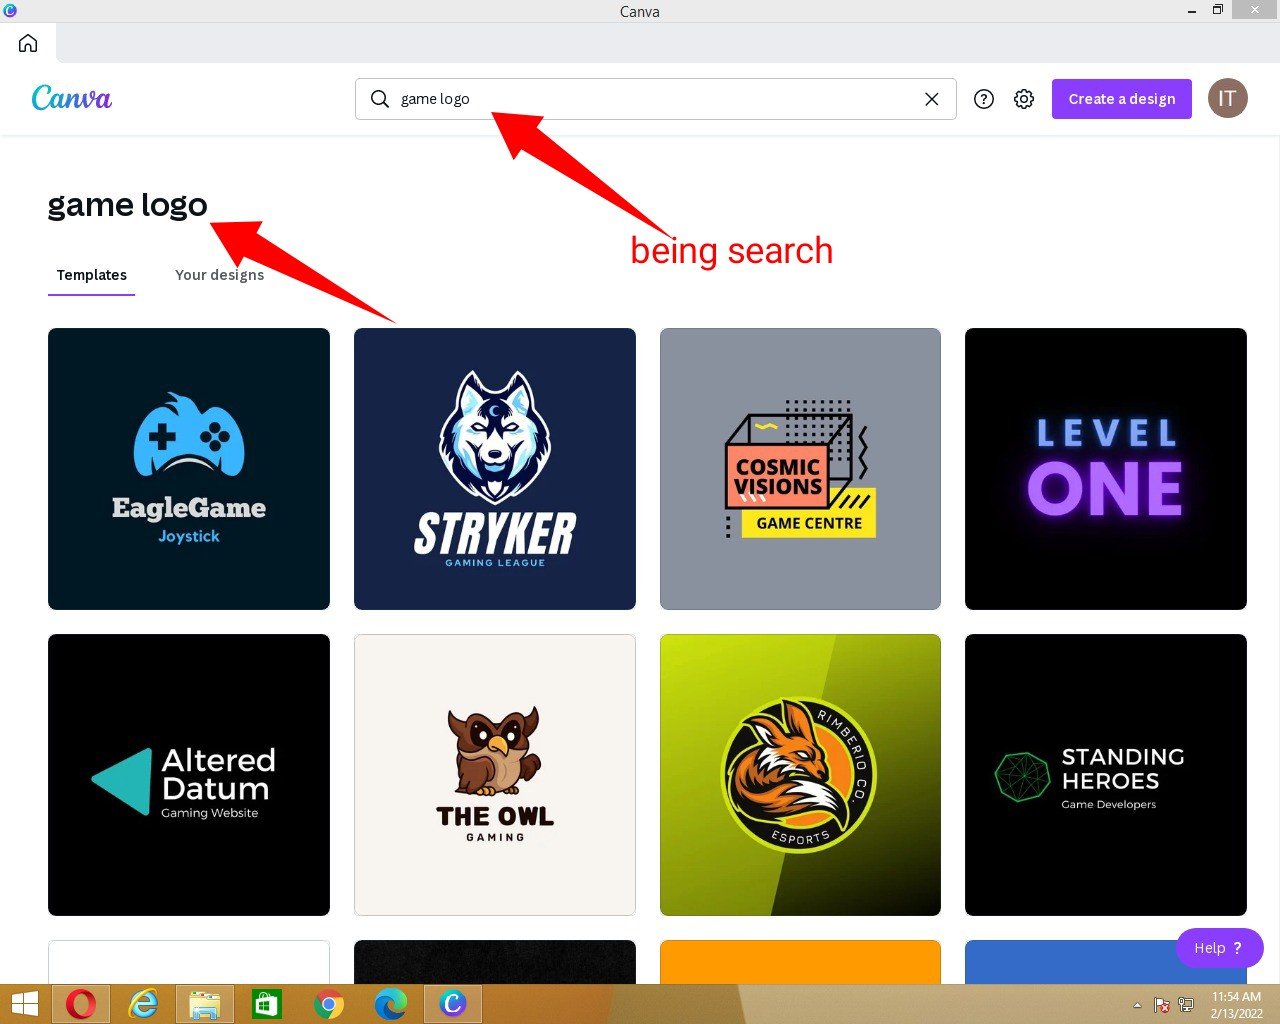
Task: Open the taskbar clock showing 11:54 AM
Action: (x=1237, y=1005)
